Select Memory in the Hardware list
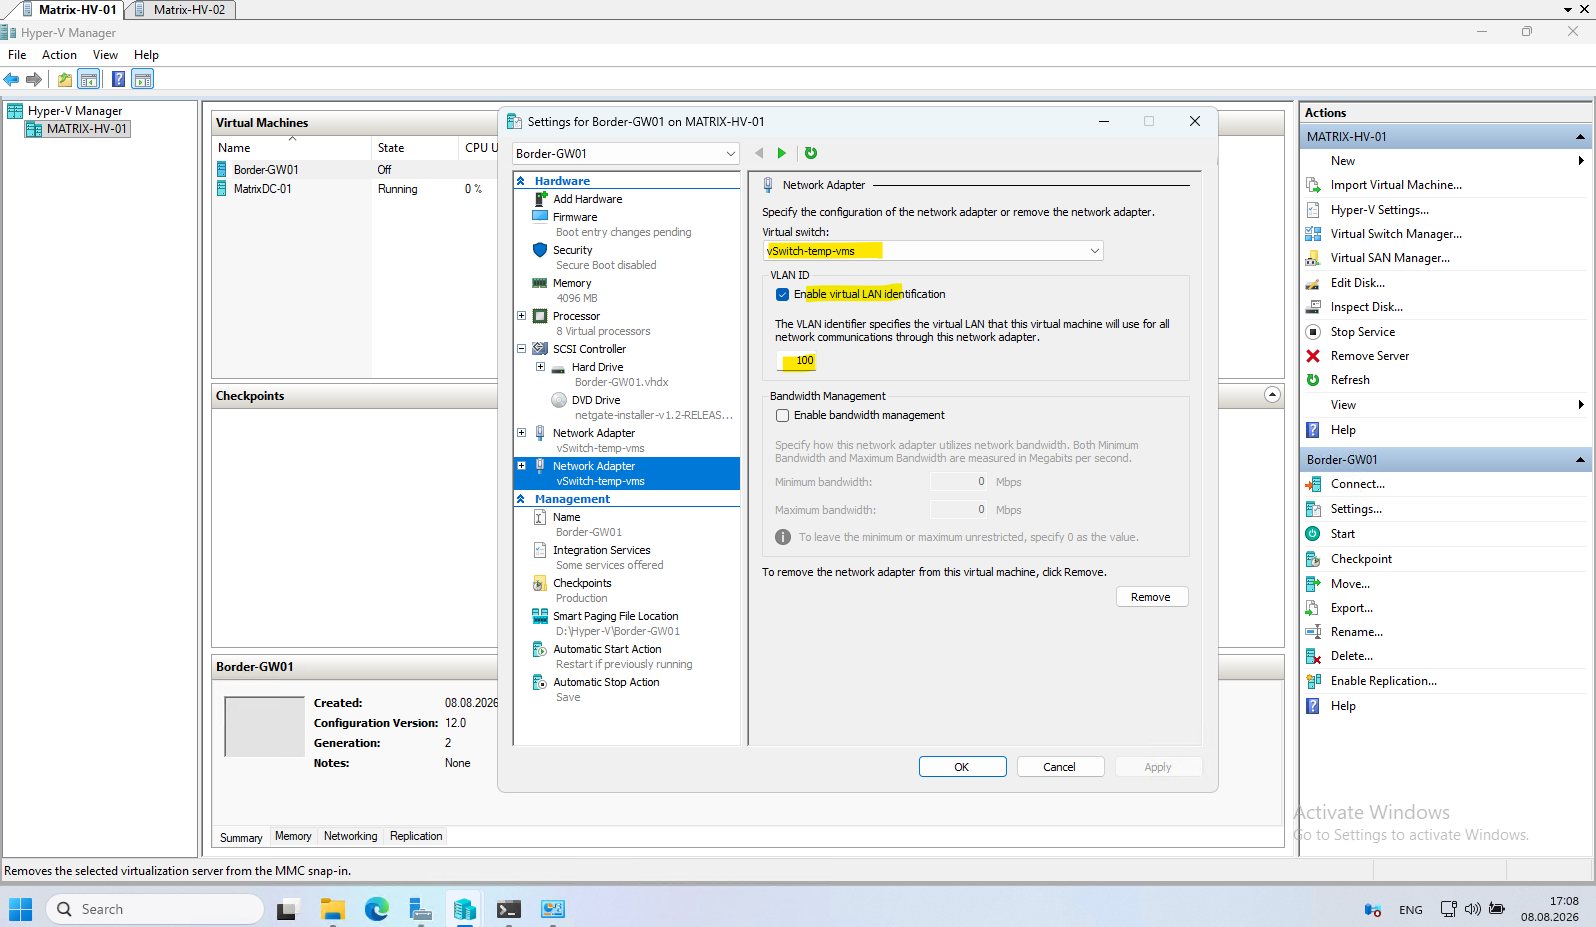 click(x=572, y=283)
